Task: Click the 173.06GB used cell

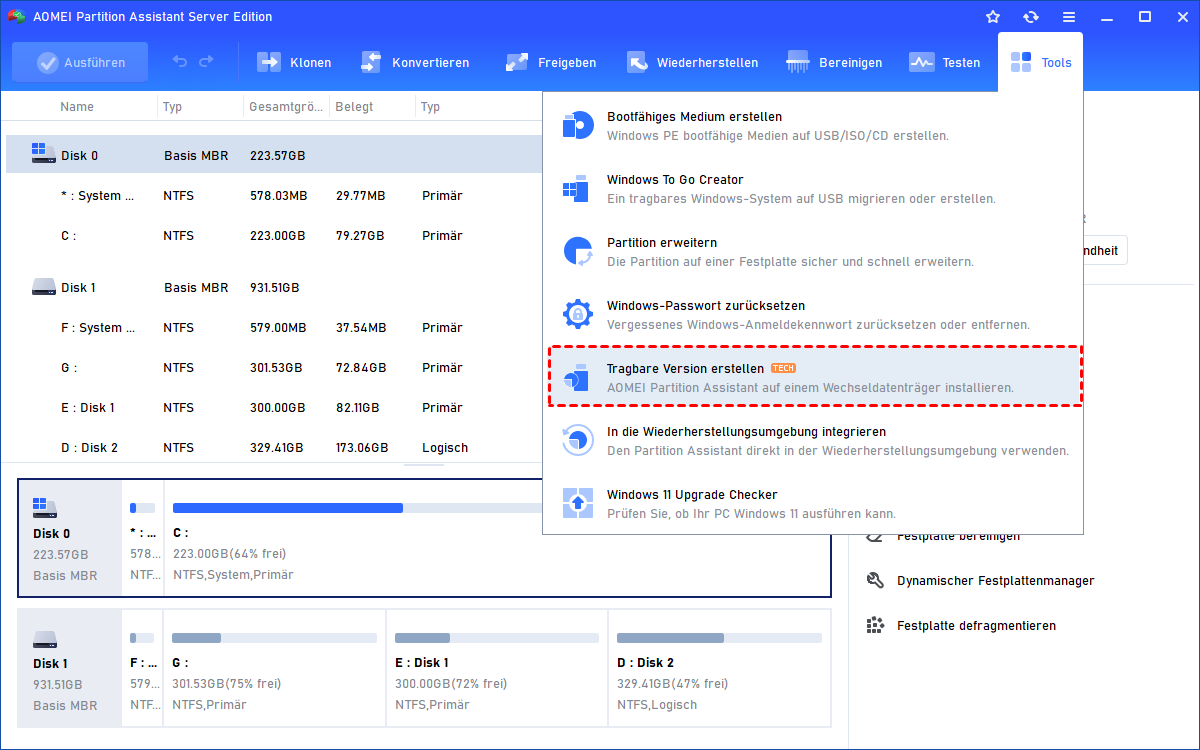Action: tap(363, 448)
